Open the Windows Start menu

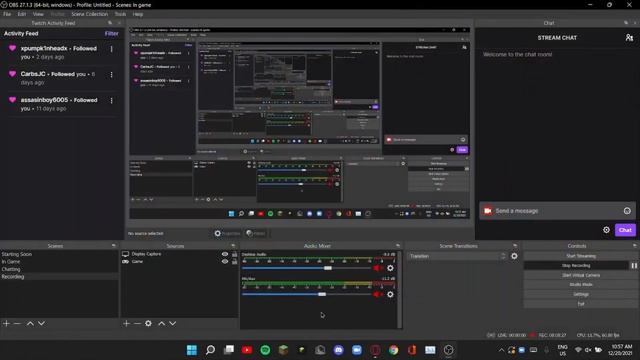[x=192, y=350]
